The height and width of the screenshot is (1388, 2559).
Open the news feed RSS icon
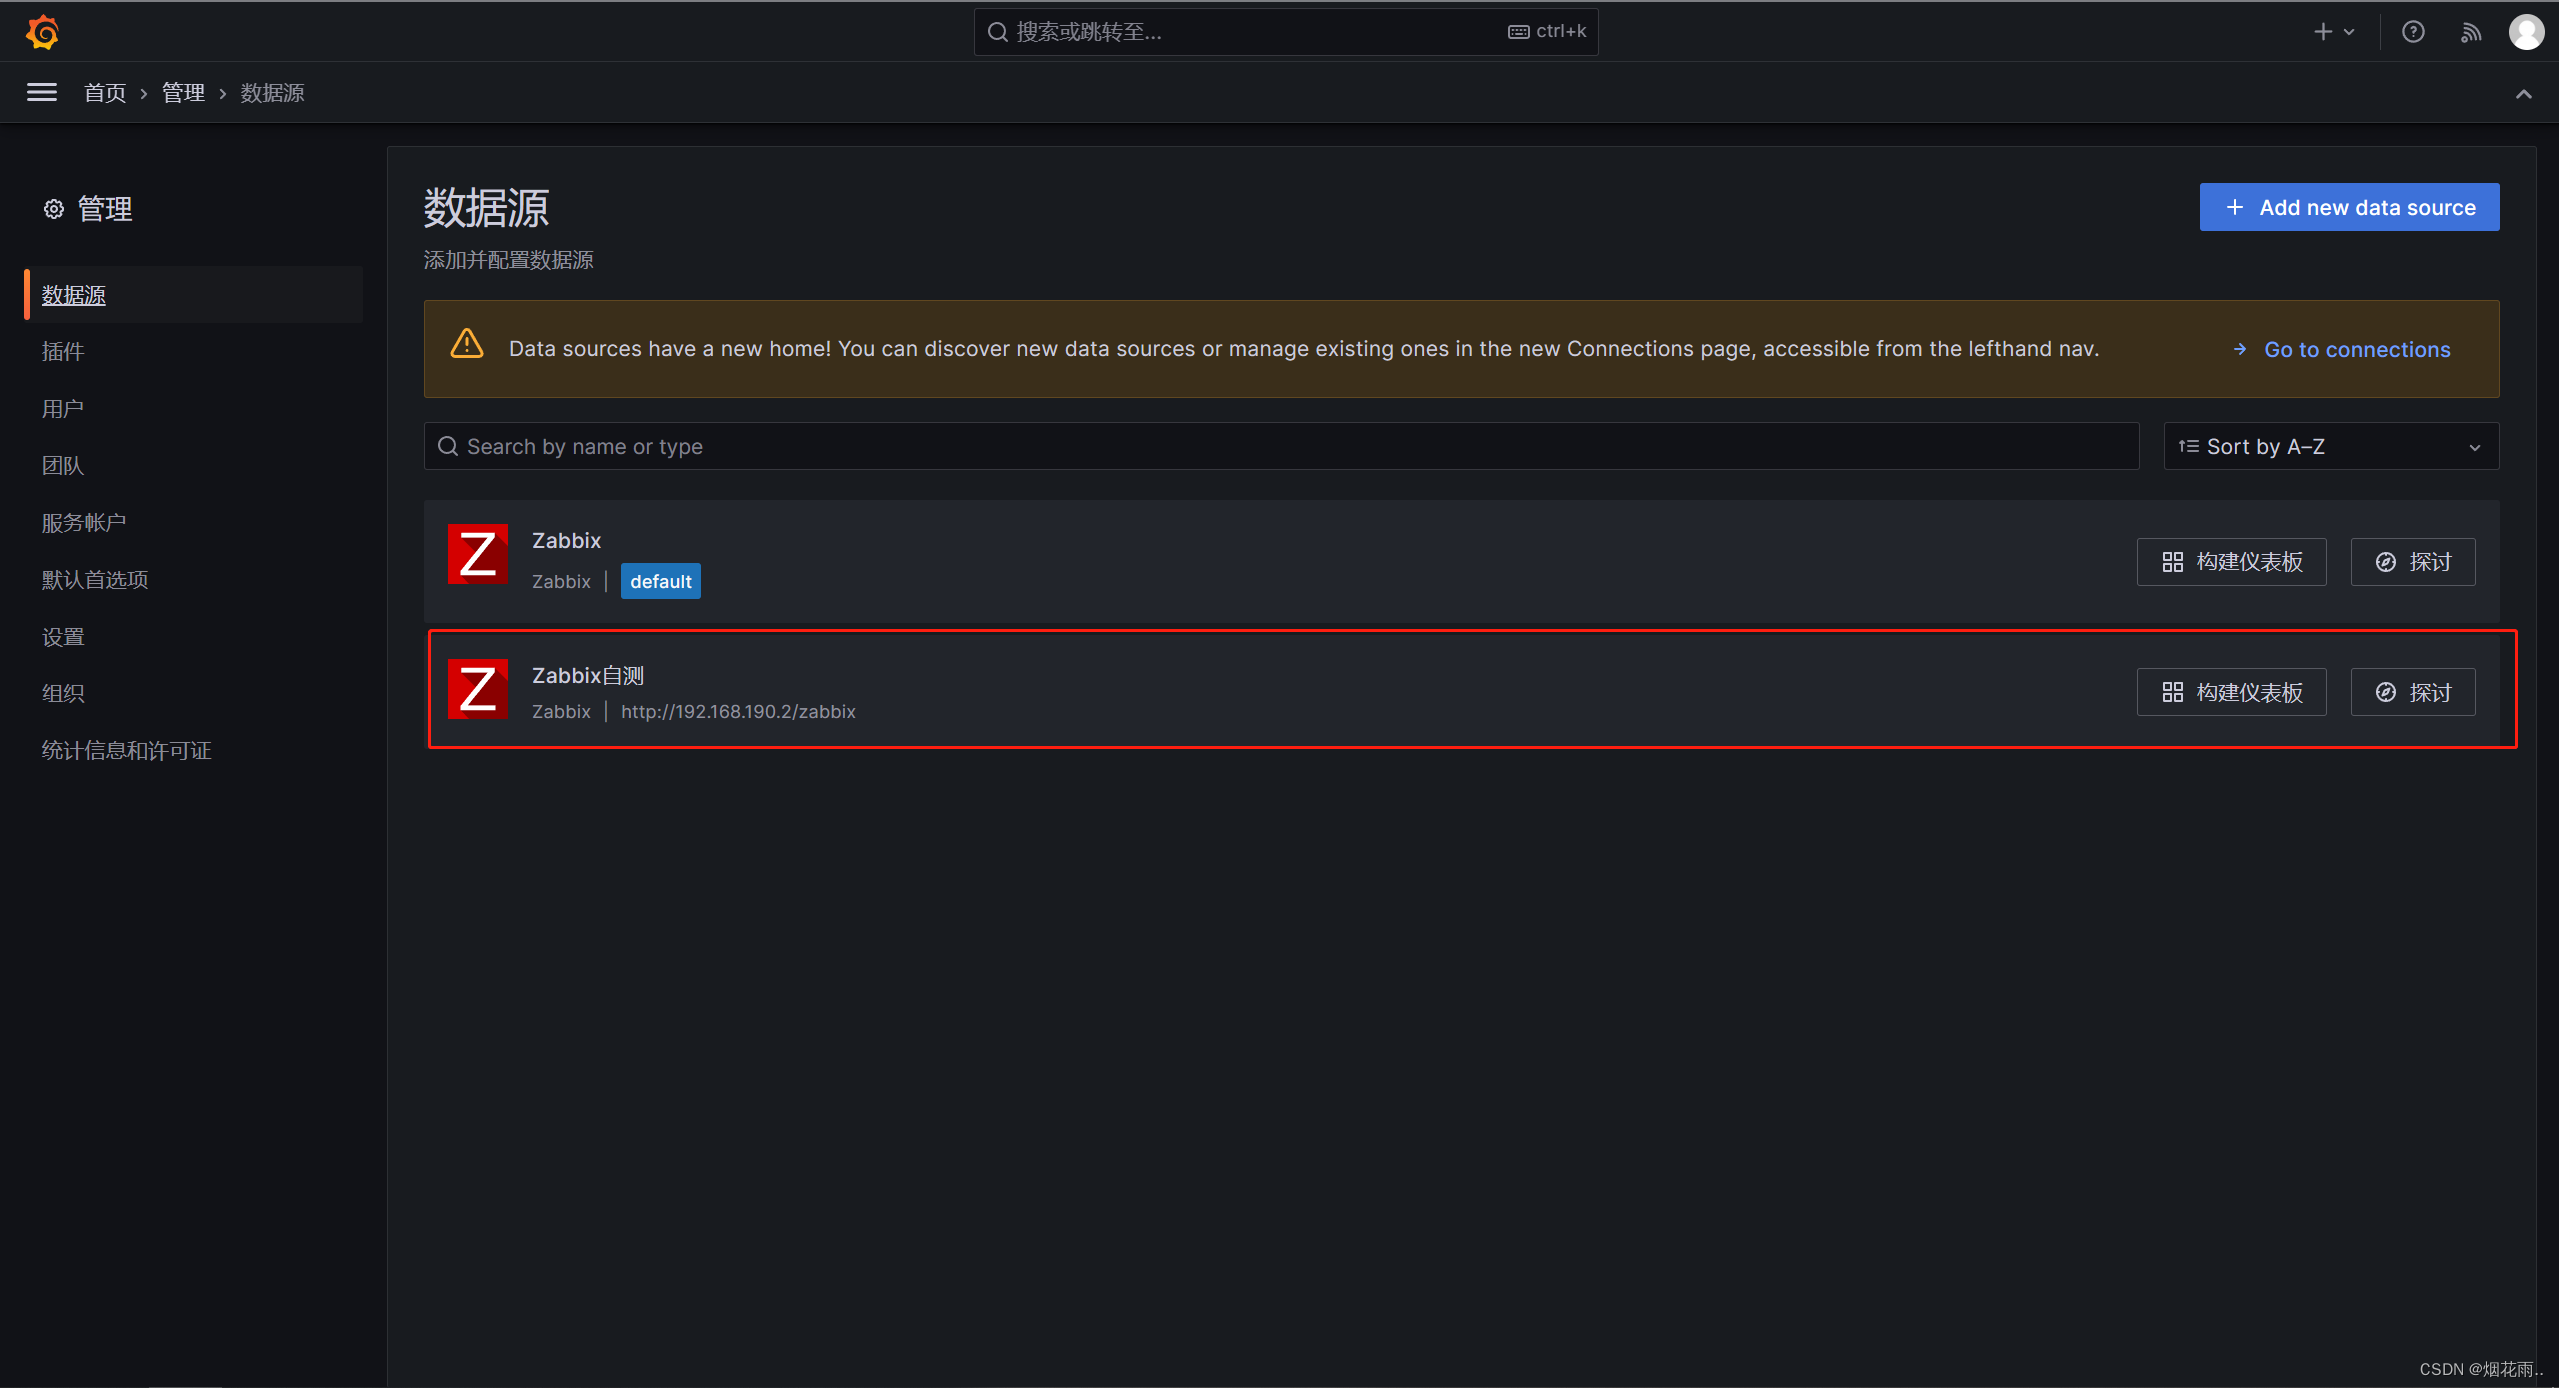[x=2470, y=32]
